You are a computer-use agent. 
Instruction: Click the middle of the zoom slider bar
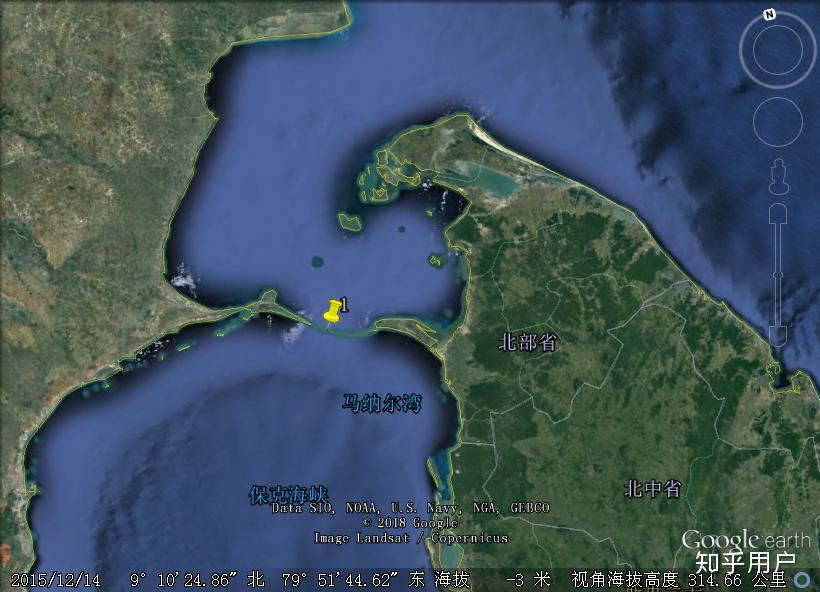tap(778, 273)
